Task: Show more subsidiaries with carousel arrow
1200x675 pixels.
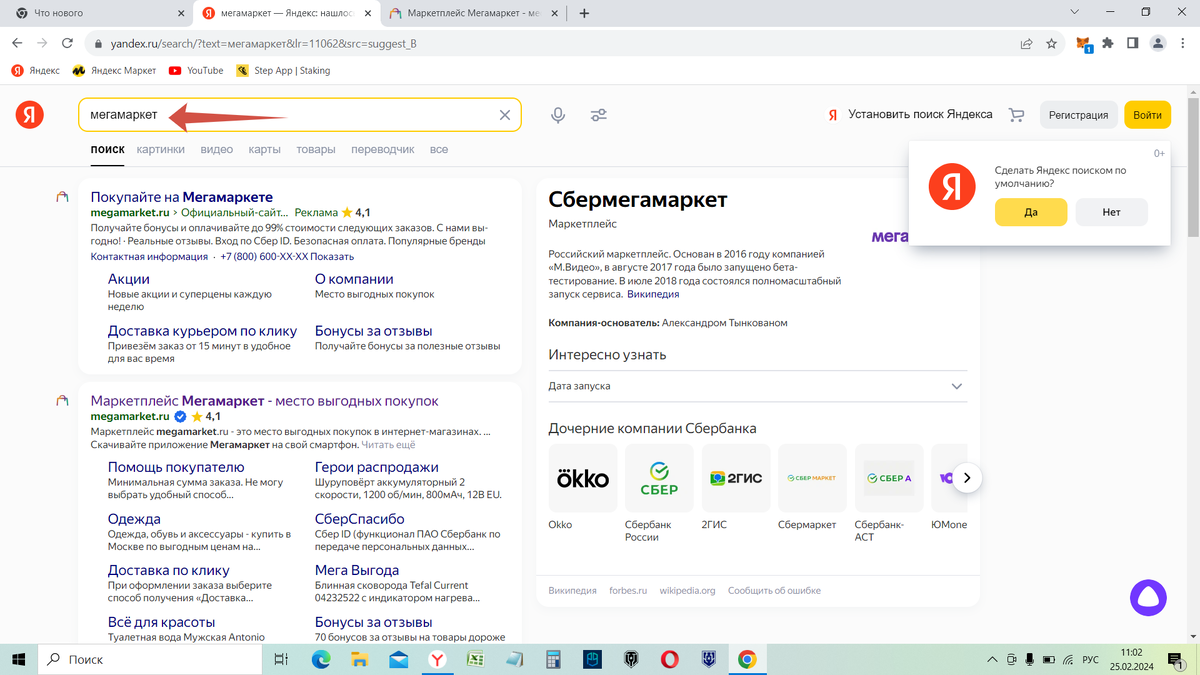Action: click(x=967, y=478)
